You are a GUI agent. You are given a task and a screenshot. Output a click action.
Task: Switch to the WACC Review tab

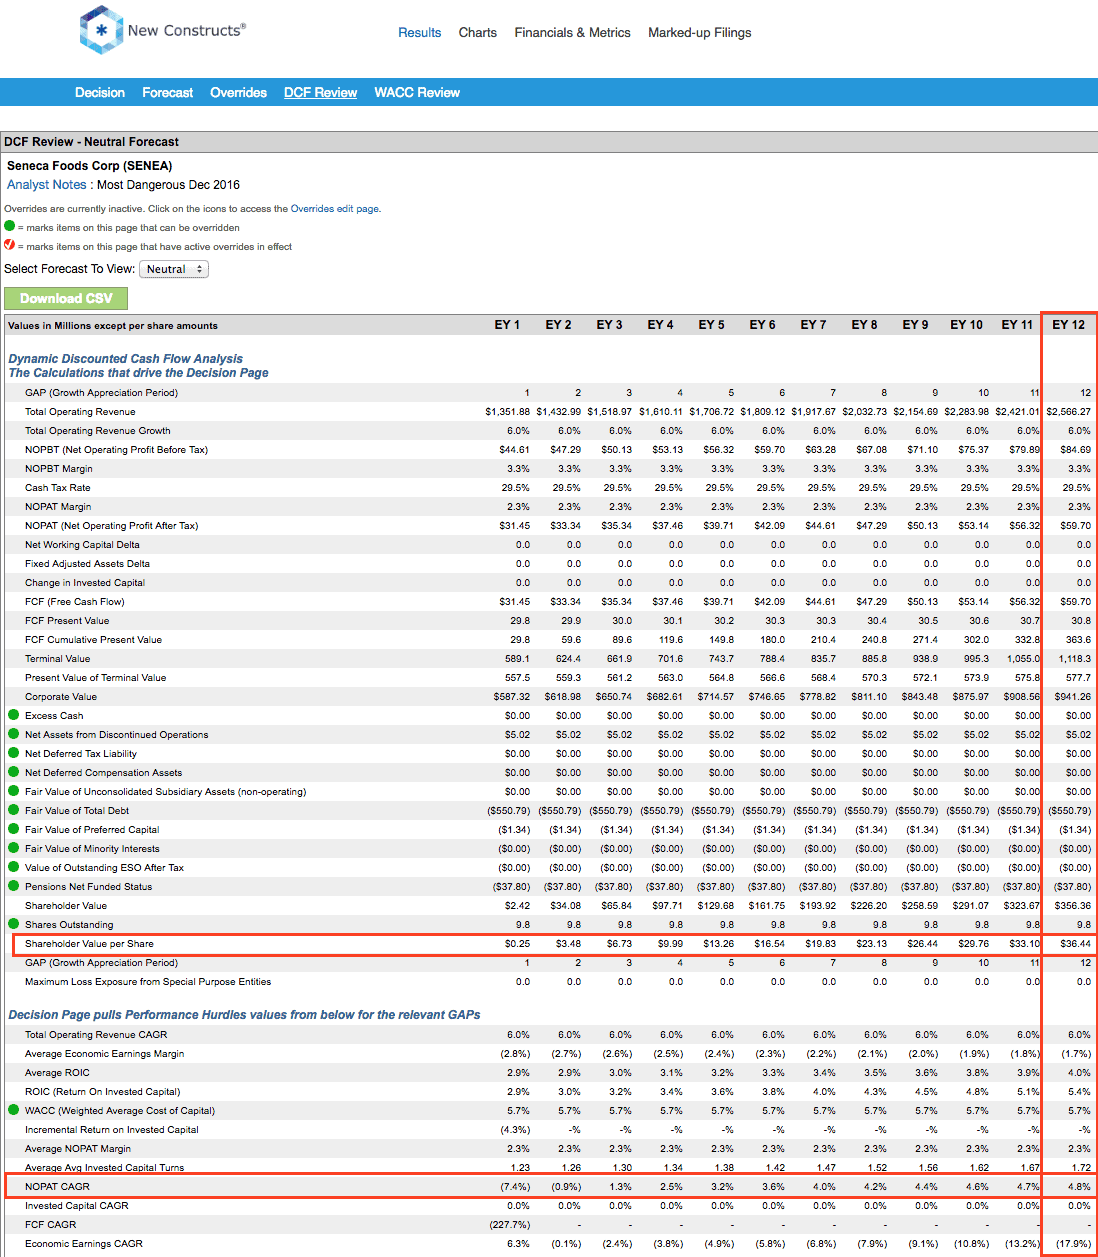coord(418,92)
